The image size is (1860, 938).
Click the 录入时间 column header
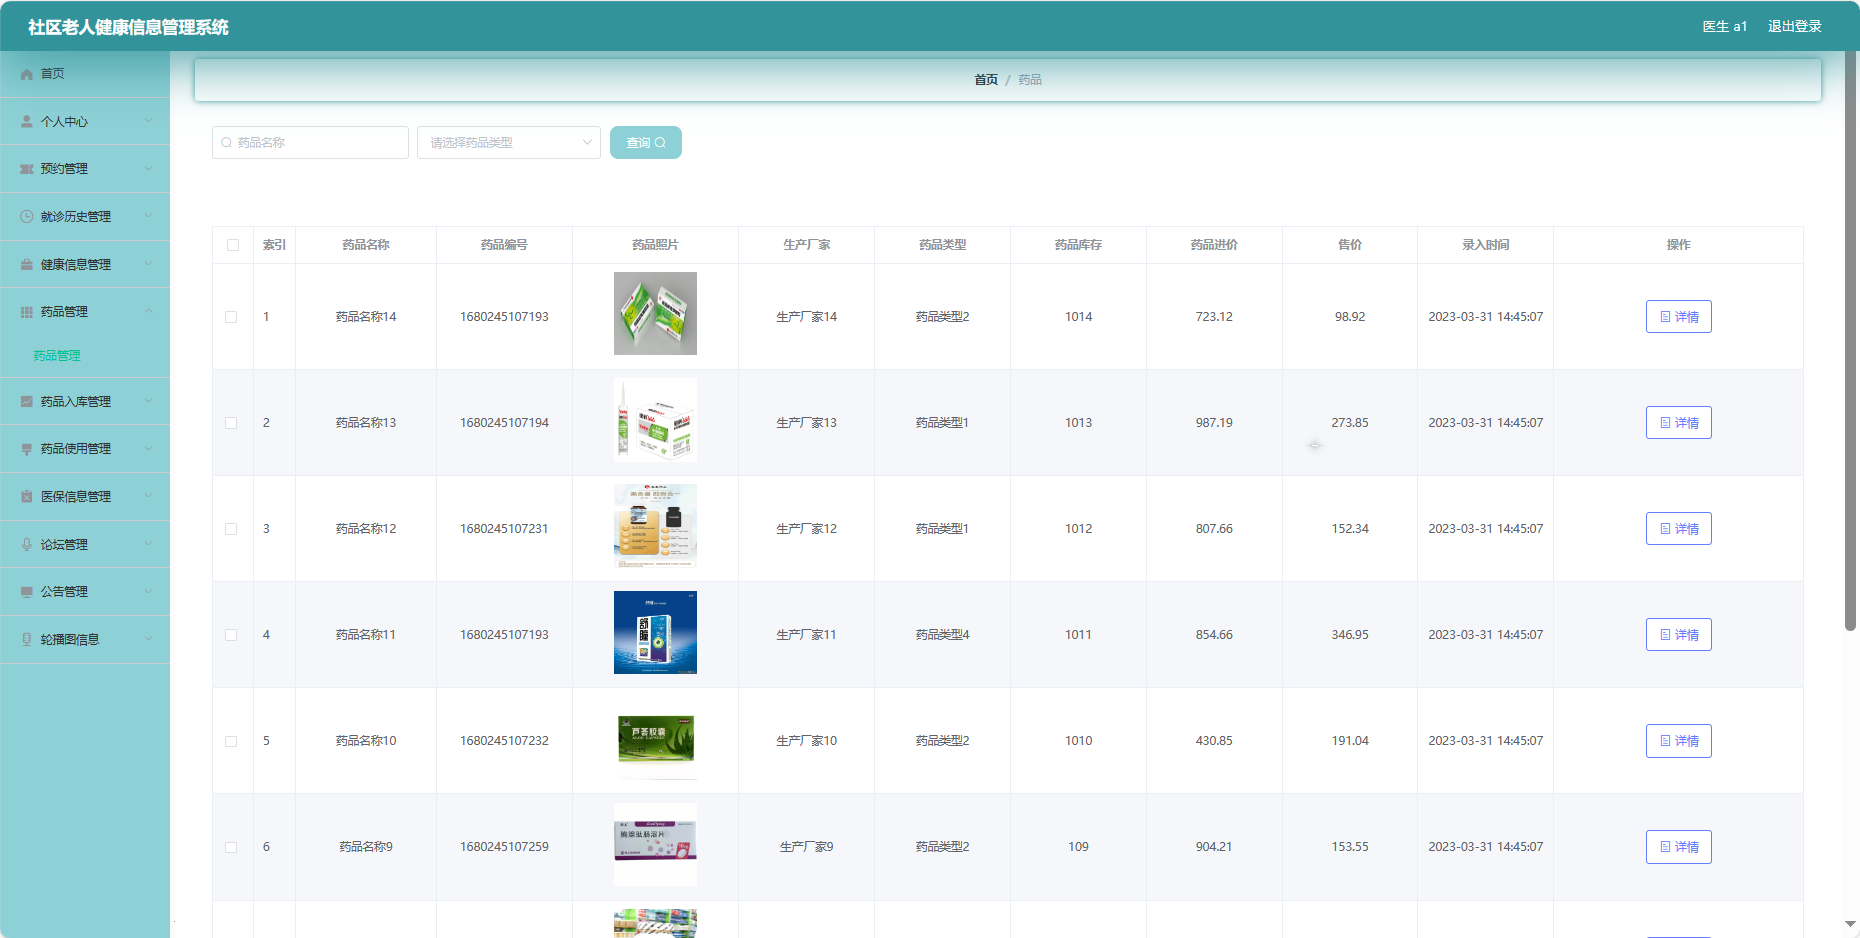[1486, 245]
